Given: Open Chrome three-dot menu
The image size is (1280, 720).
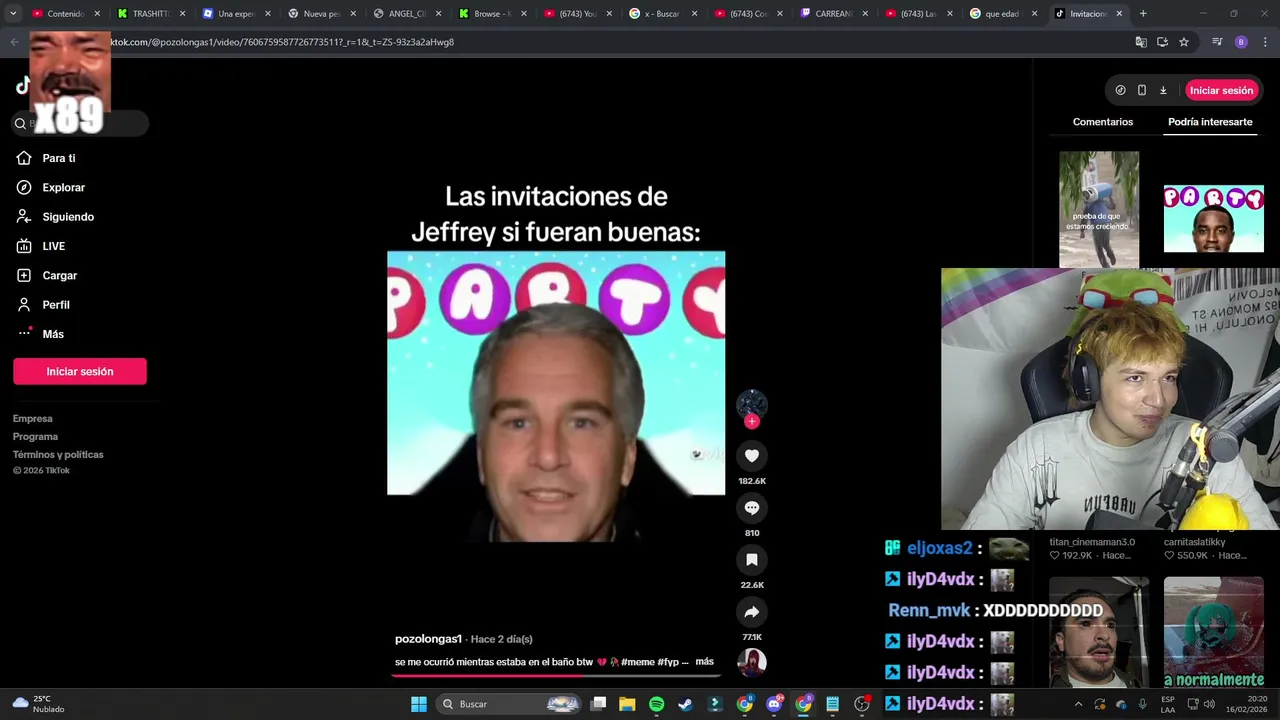Looking at the screenshot, I should point(1265,42).
